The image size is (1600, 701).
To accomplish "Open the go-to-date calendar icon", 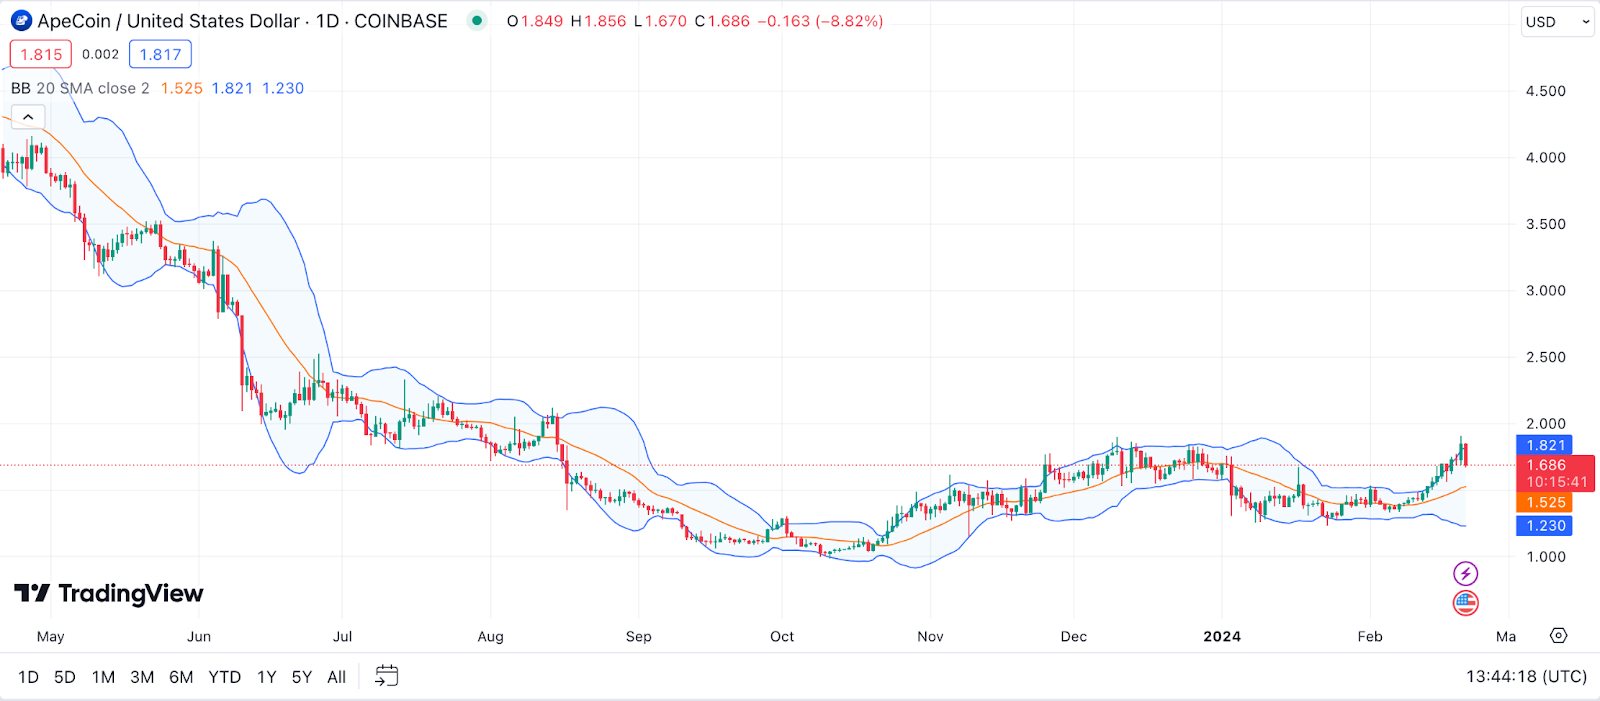I will pos(386,677).
